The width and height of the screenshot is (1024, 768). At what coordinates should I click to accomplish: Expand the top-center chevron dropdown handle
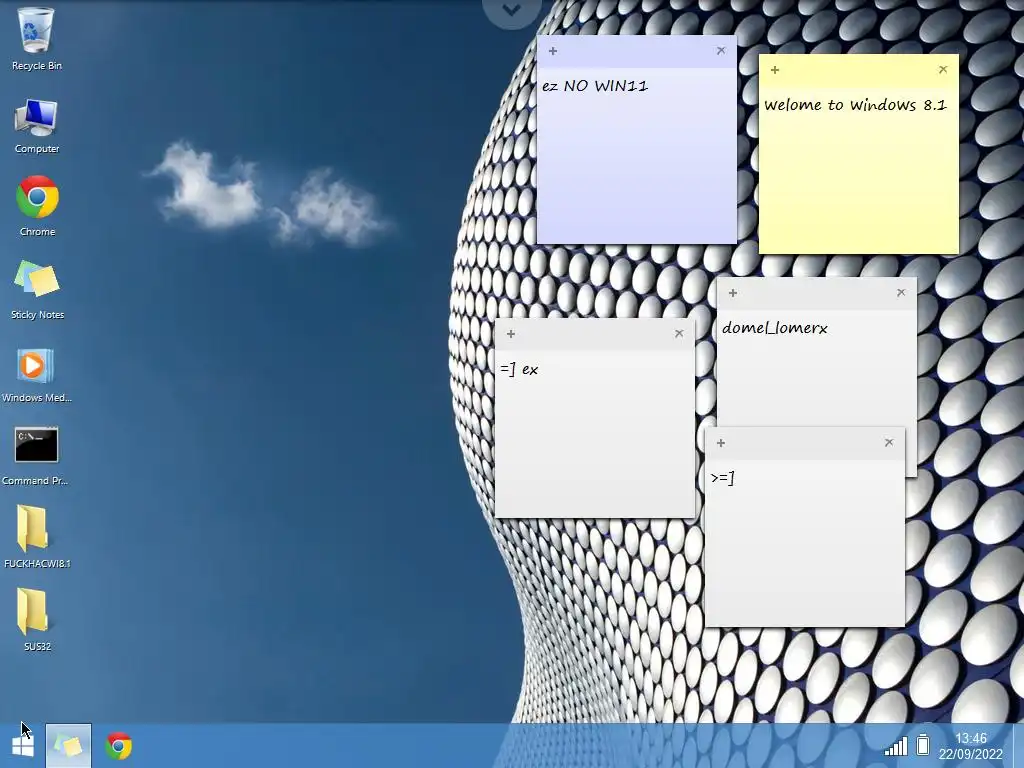coord(512,10)
